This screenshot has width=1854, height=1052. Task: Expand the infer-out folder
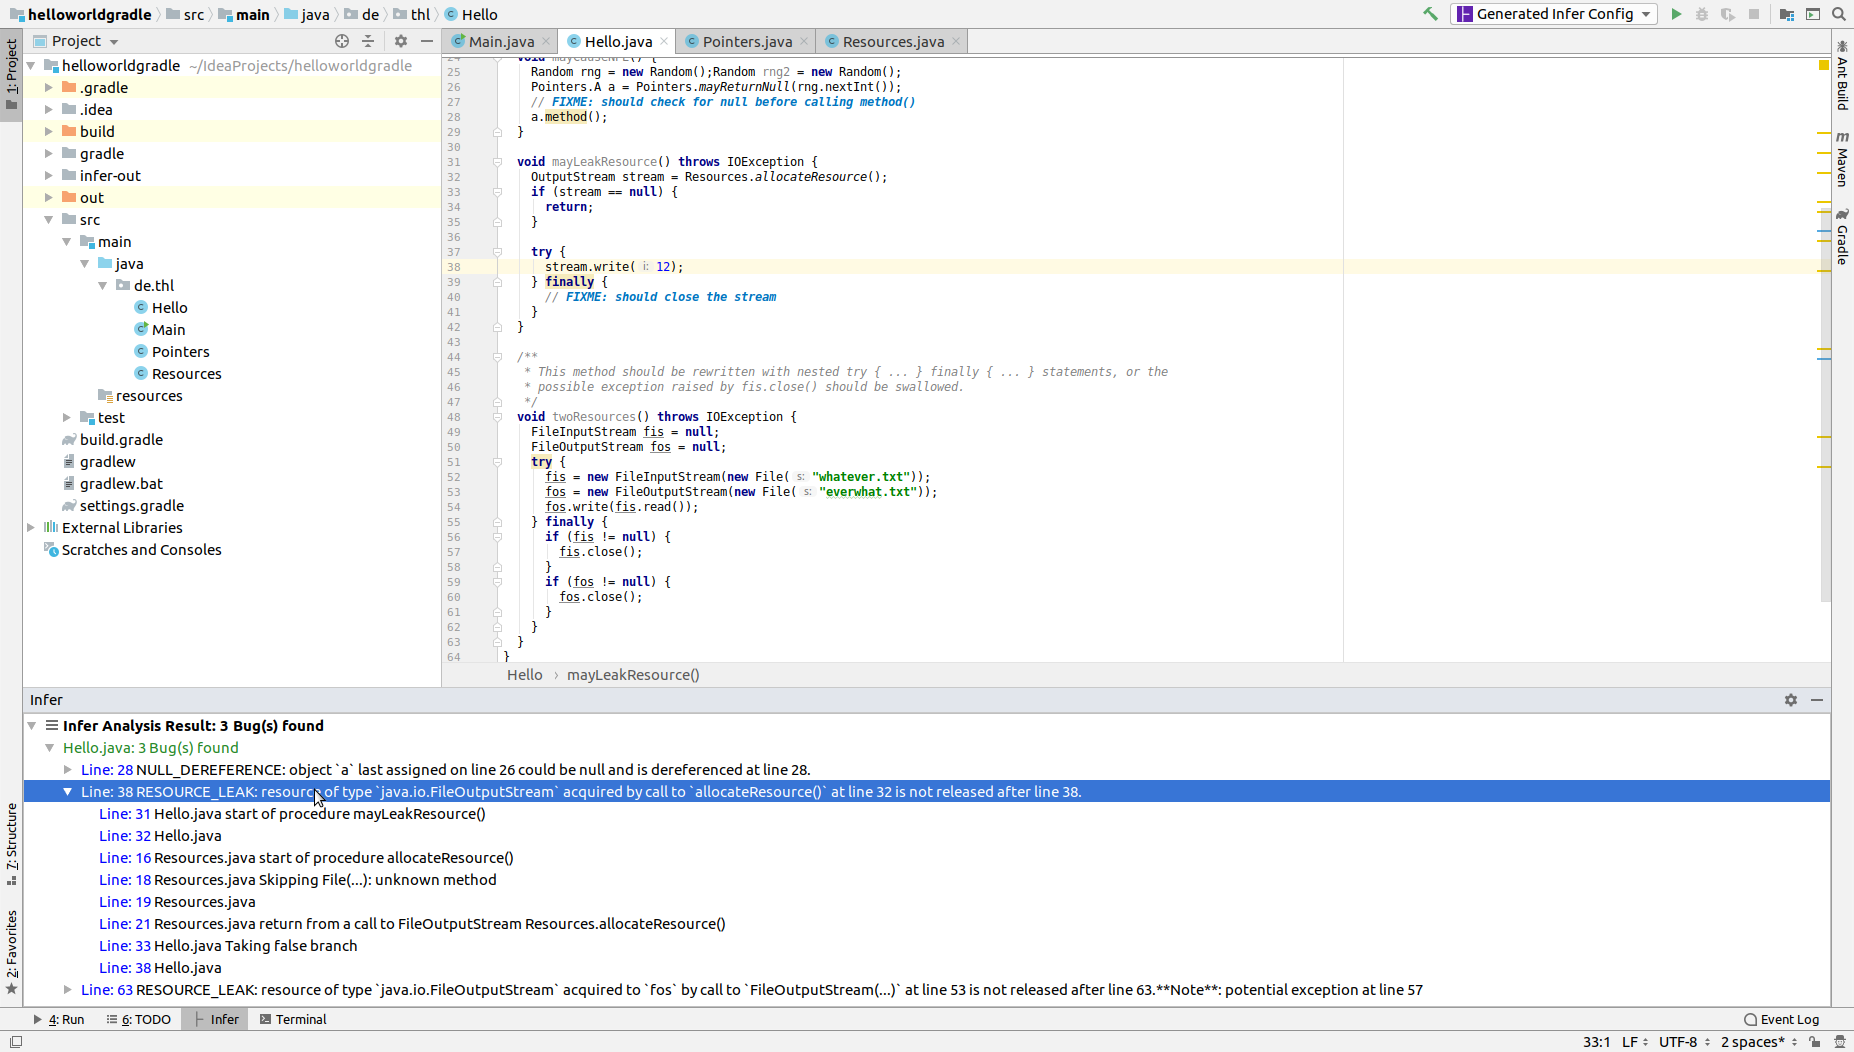(x=49, y=176)
